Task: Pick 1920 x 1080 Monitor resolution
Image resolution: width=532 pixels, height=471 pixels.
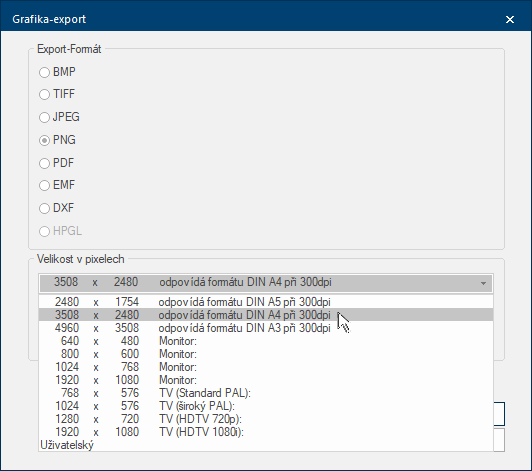Action: pyautogui.click(x=266, y=380)
